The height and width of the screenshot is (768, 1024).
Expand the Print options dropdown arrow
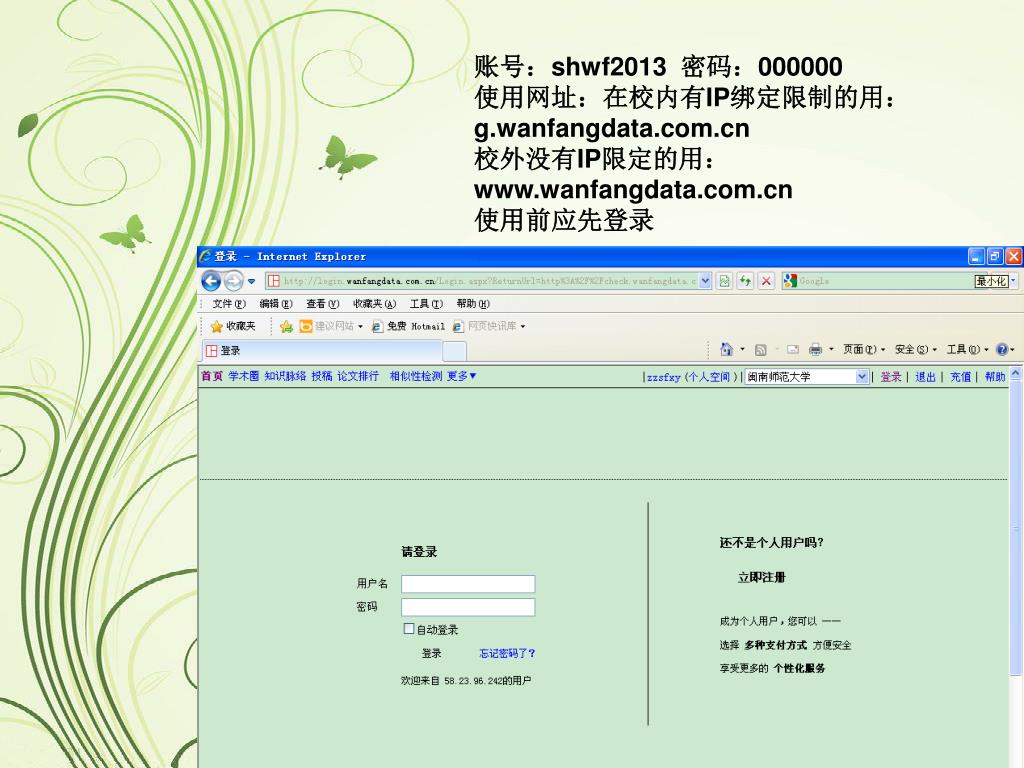(x=831, y=349)
